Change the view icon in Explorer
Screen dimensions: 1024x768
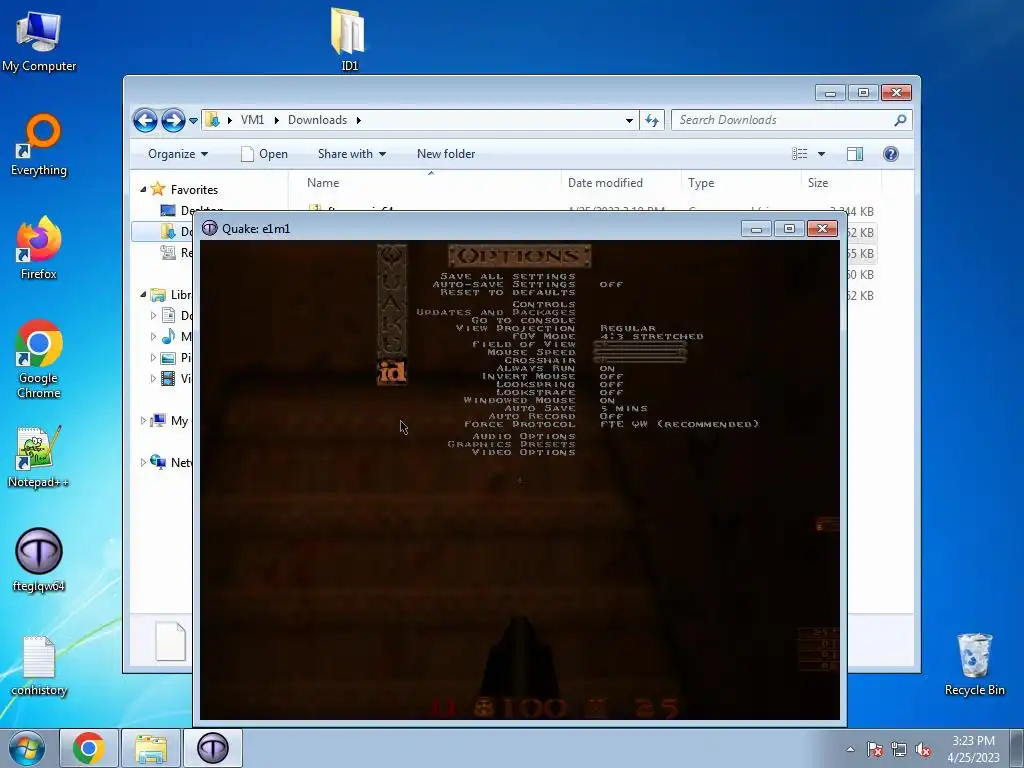coord(800,154)
